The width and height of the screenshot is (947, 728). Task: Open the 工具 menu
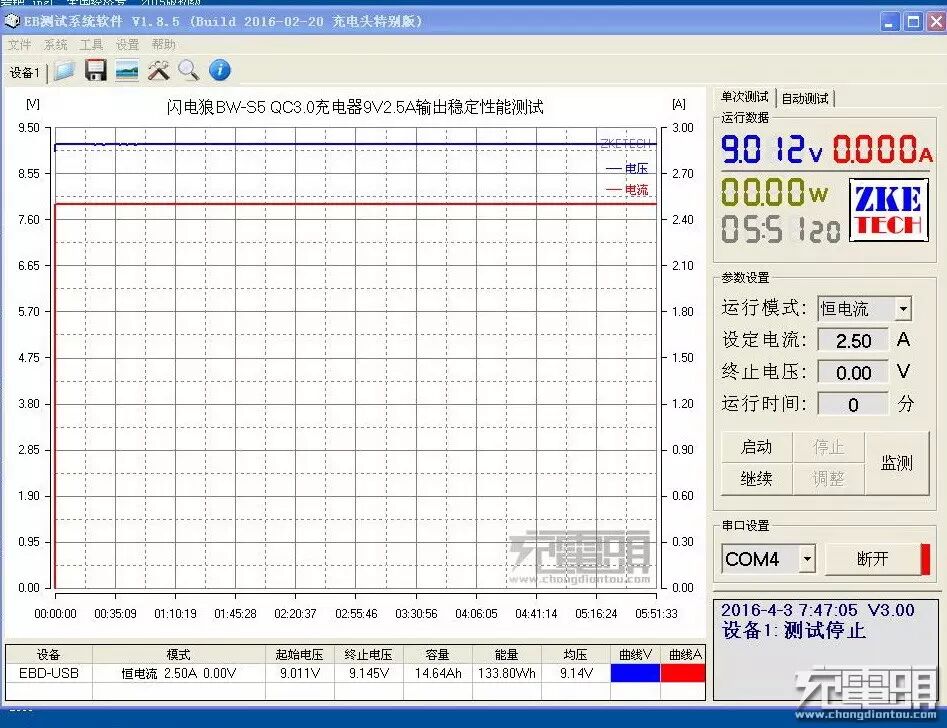91,45
